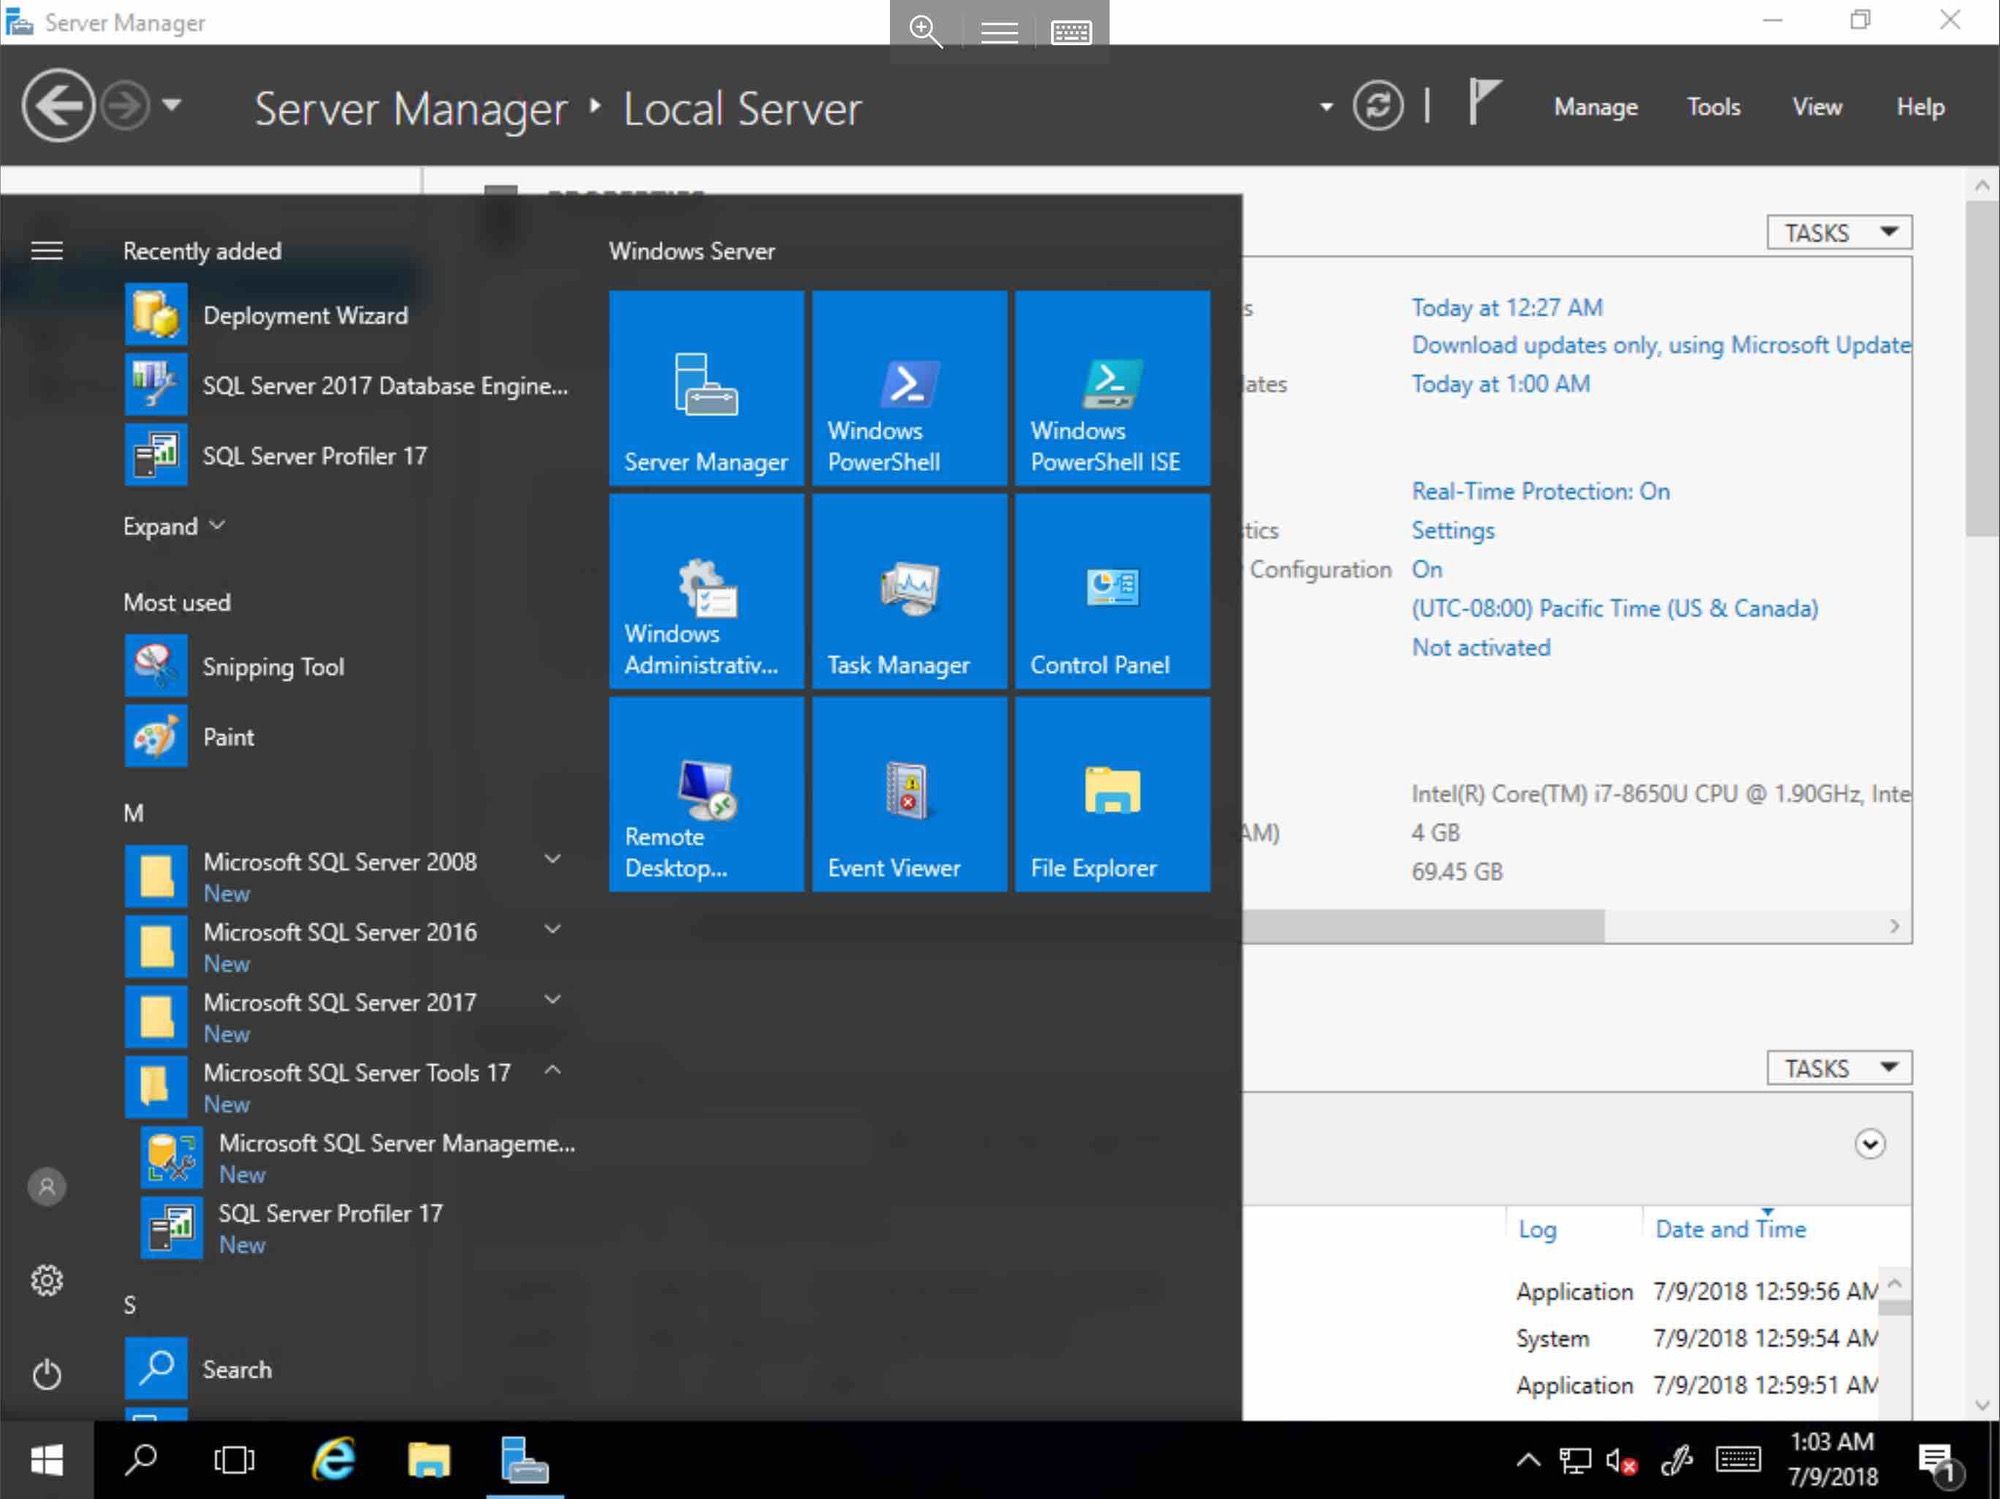Click the Start menu hamburger icon

click(x=47, y=250)
